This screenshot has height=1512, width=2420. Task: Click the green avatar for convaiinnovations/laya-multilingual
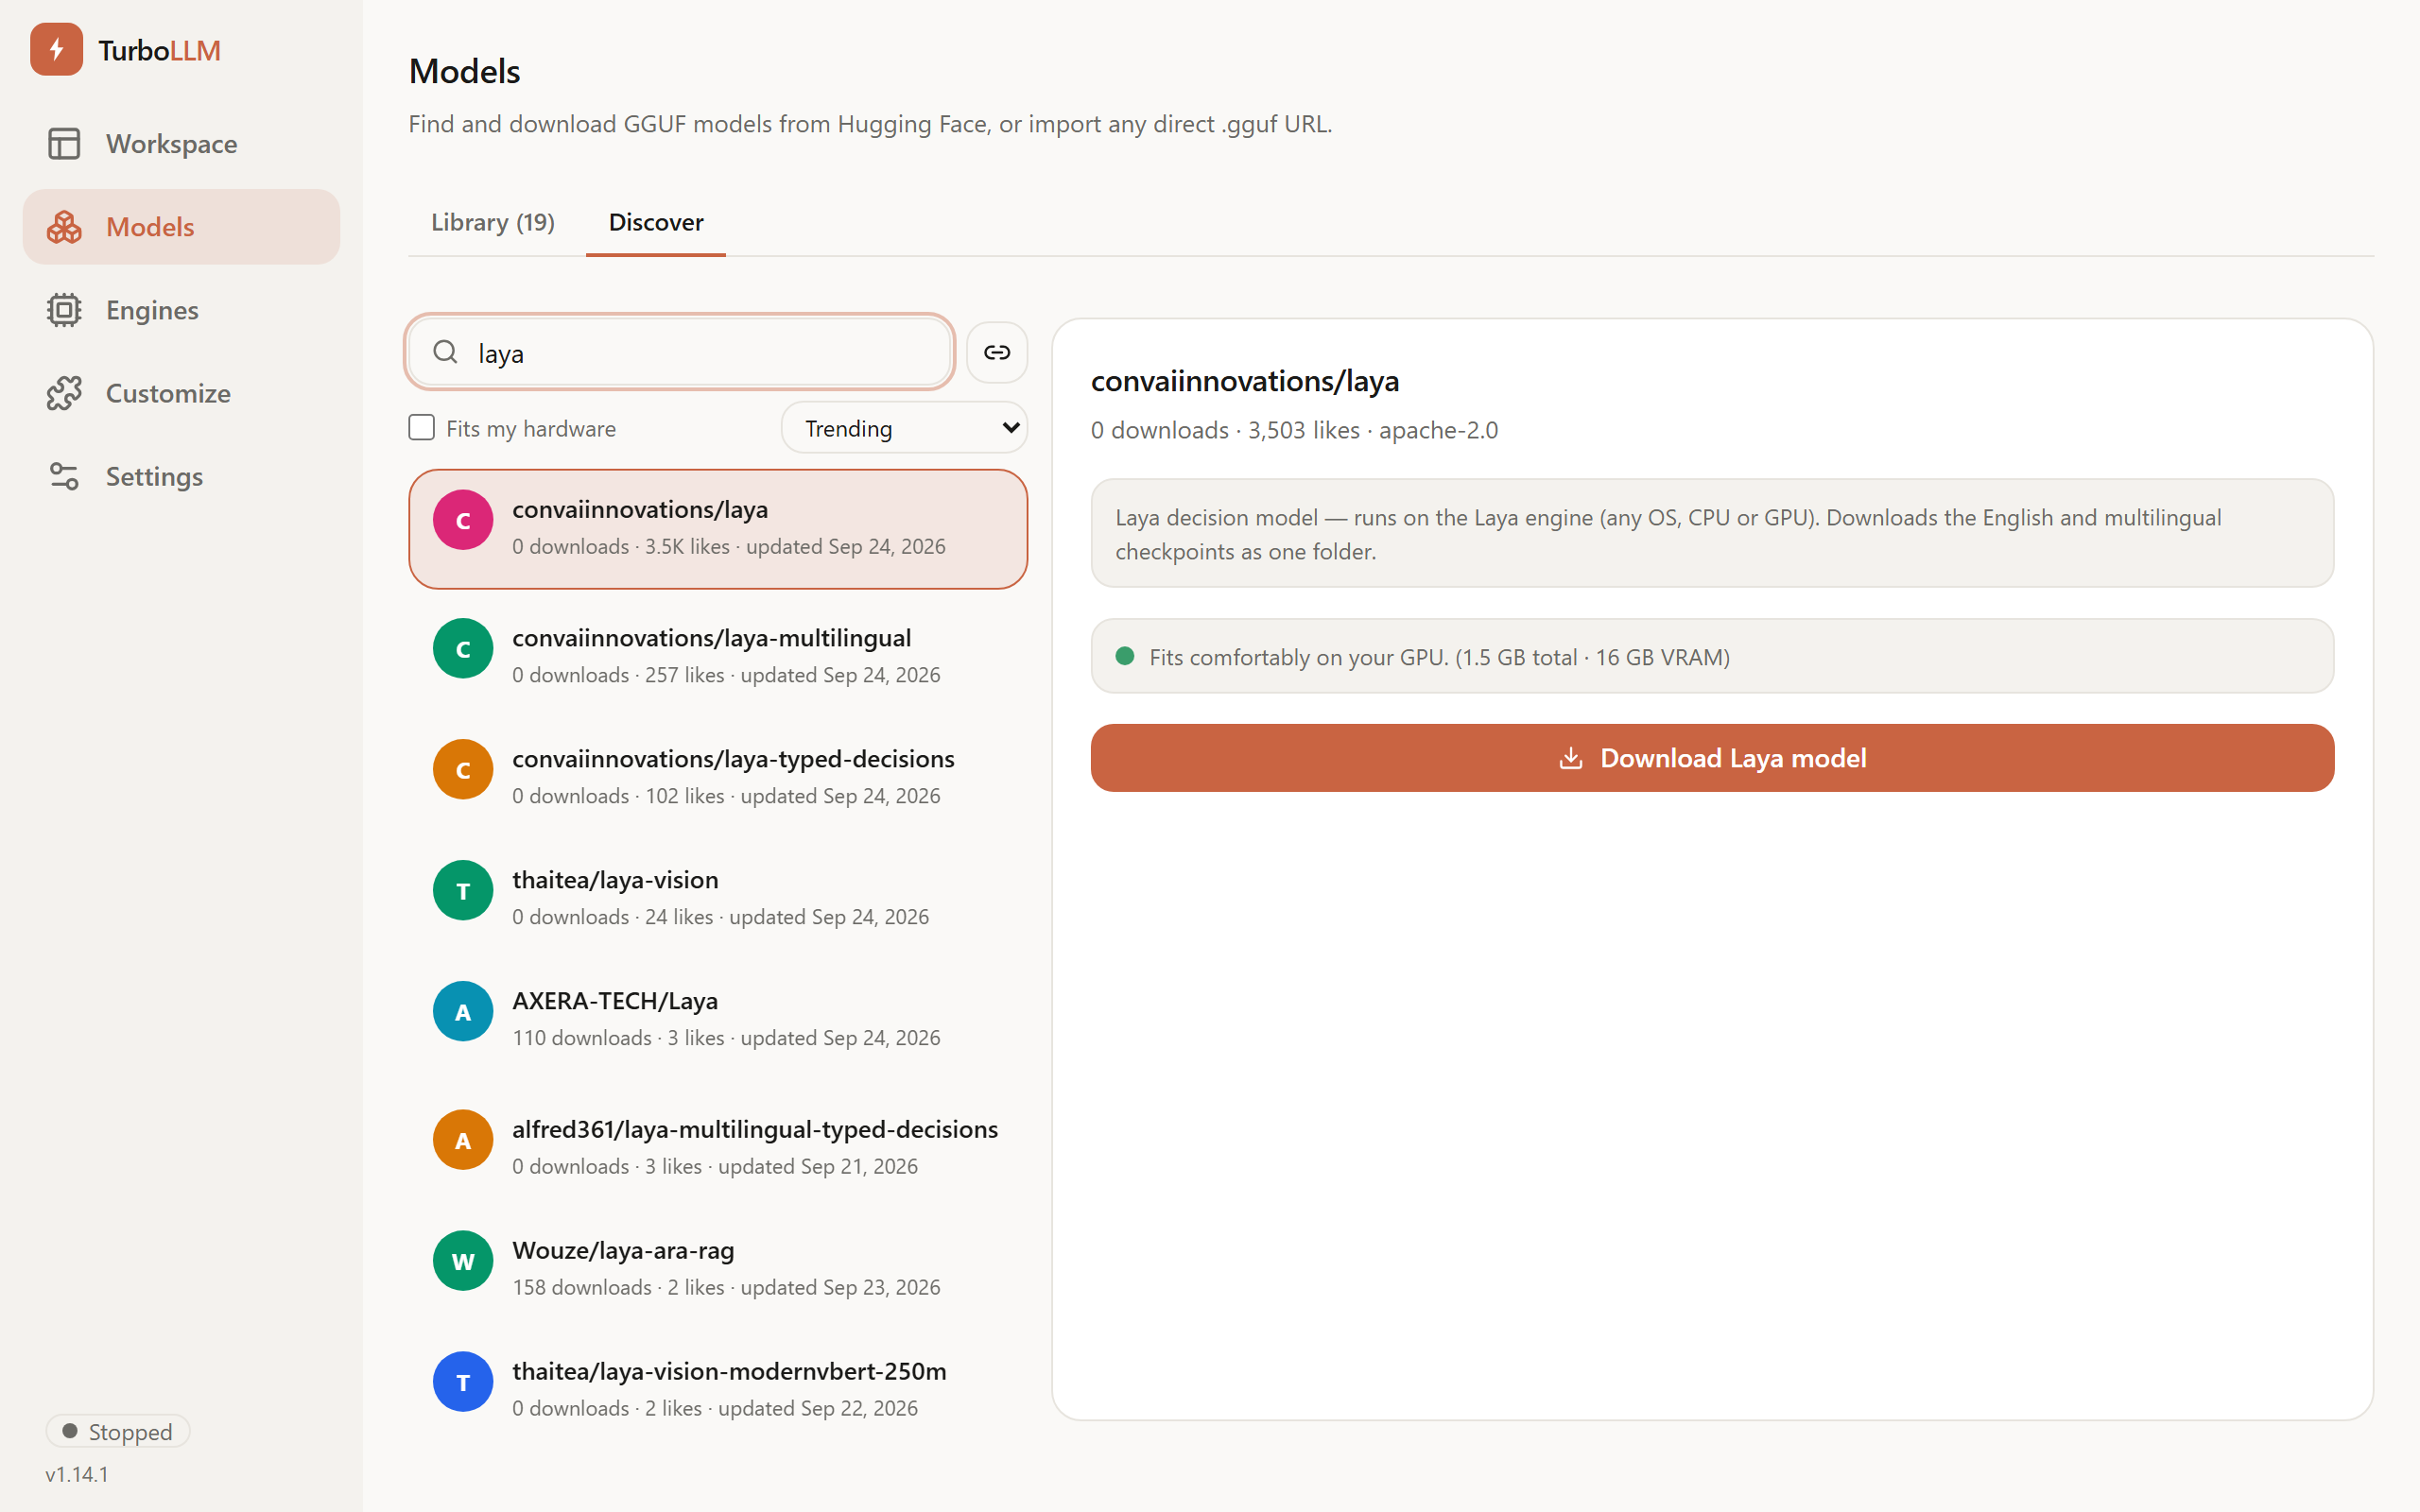coord(463,649)
